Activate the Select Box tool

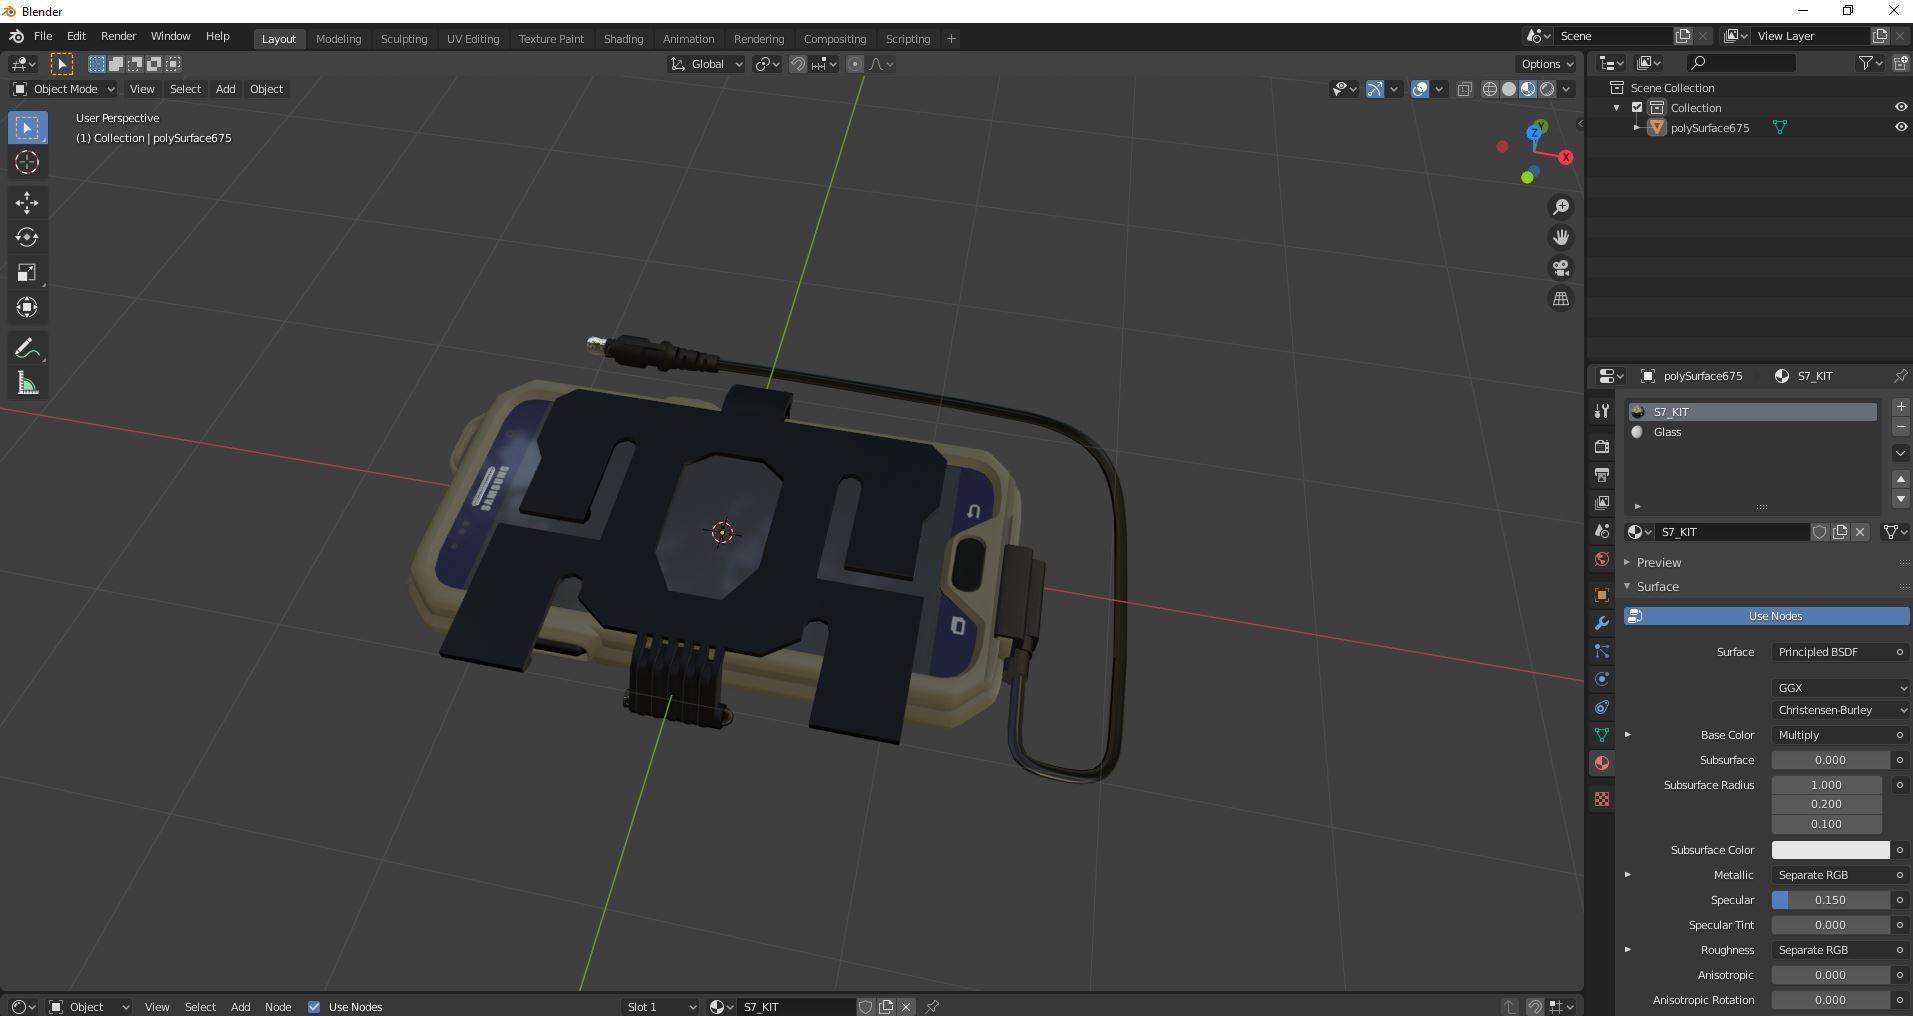[27, 128]
